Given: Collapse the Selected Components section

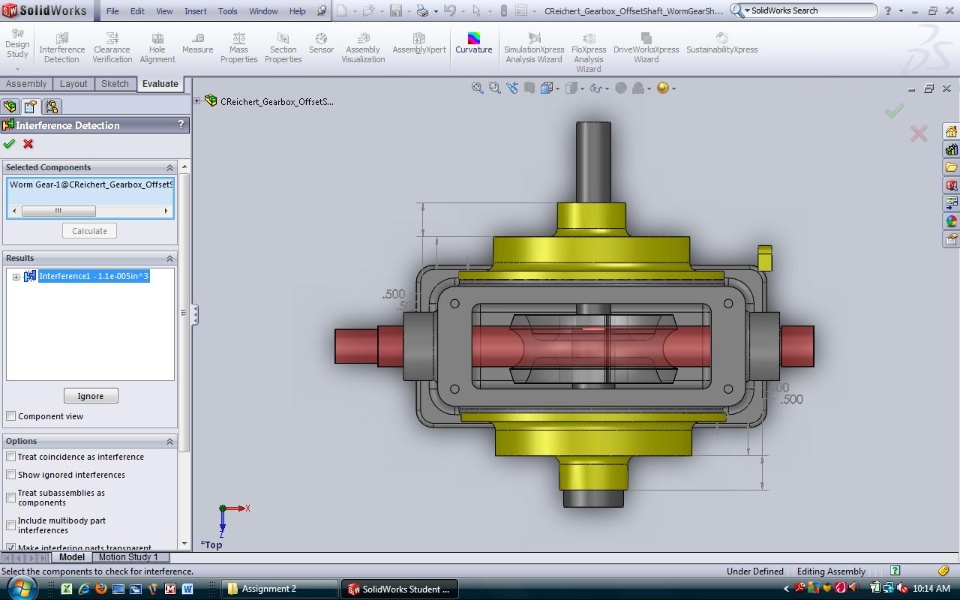Looking at the screenshot, I should click(x=169, y=168).
